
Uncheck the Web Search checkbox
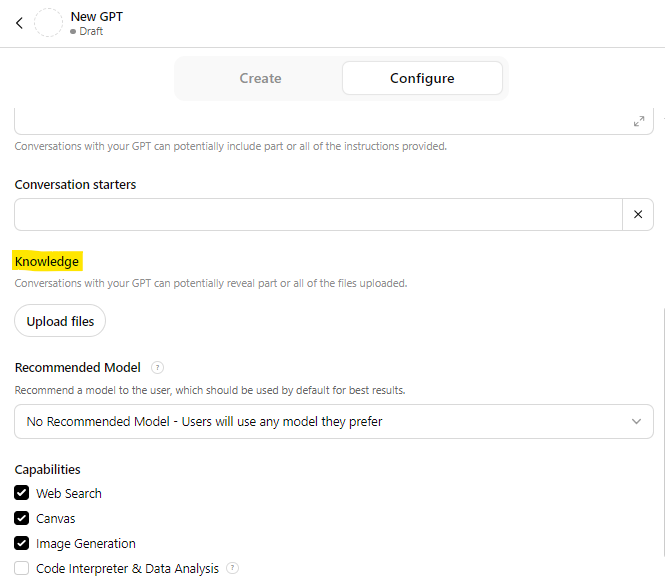click(x=22, y=493)
